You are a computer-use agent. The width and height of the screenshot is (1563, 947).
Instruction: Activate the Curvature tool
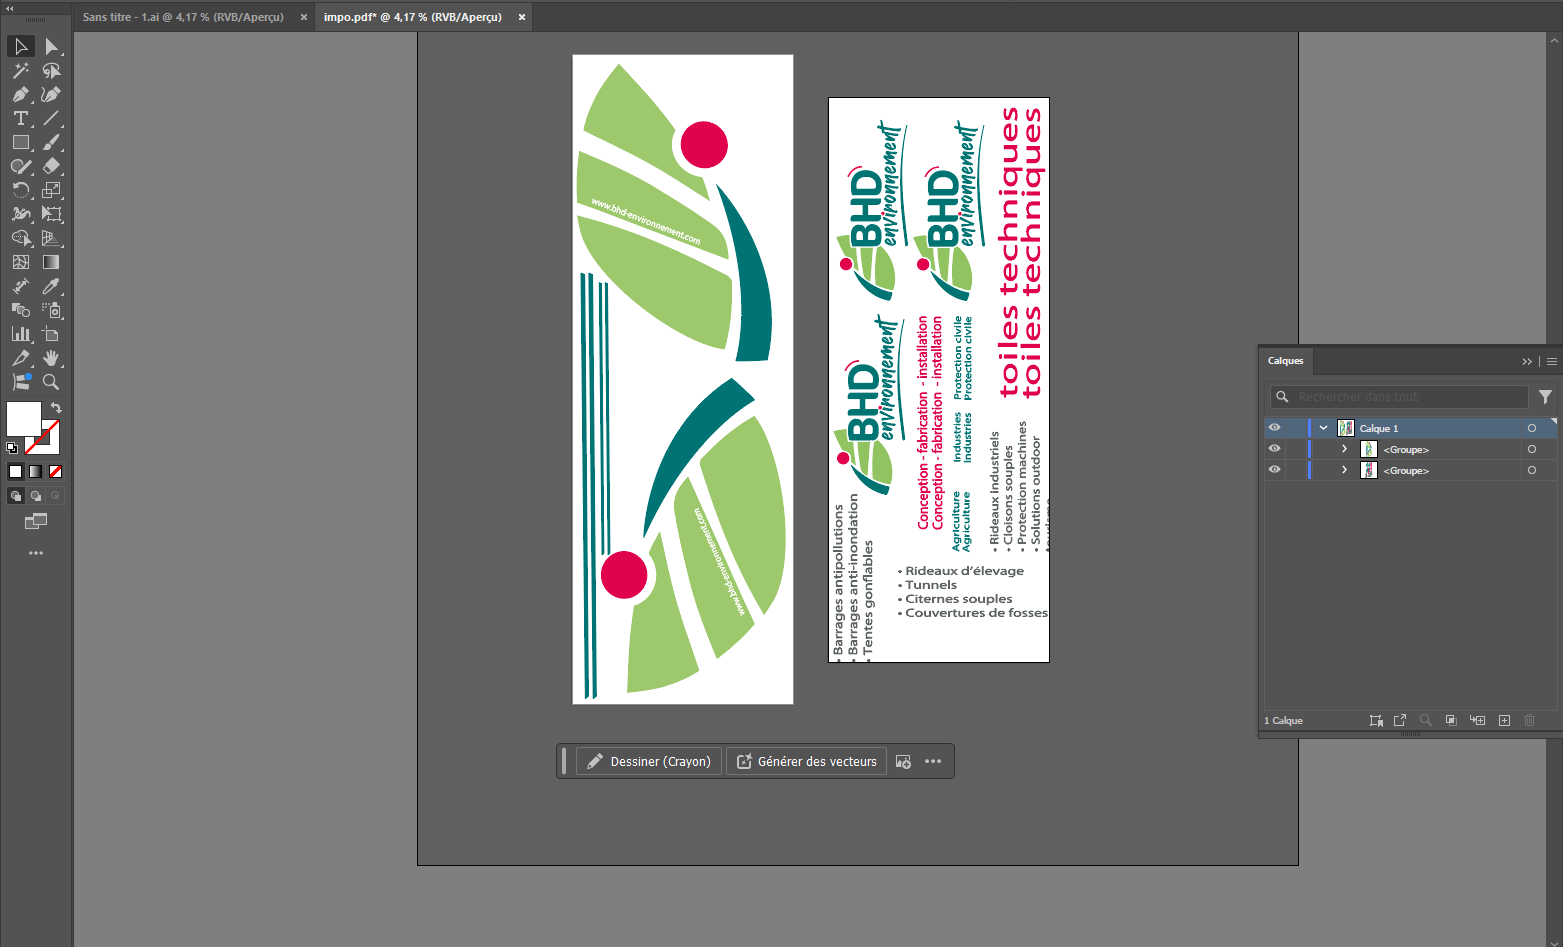tap(51, 94)
